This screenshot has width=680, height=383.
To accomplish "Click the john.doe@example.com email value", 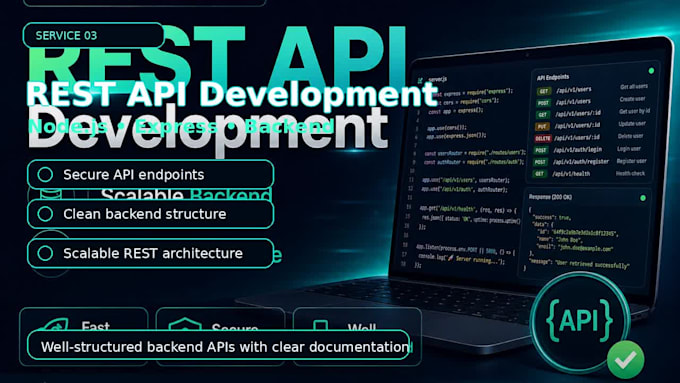I will tap(586, 249).
